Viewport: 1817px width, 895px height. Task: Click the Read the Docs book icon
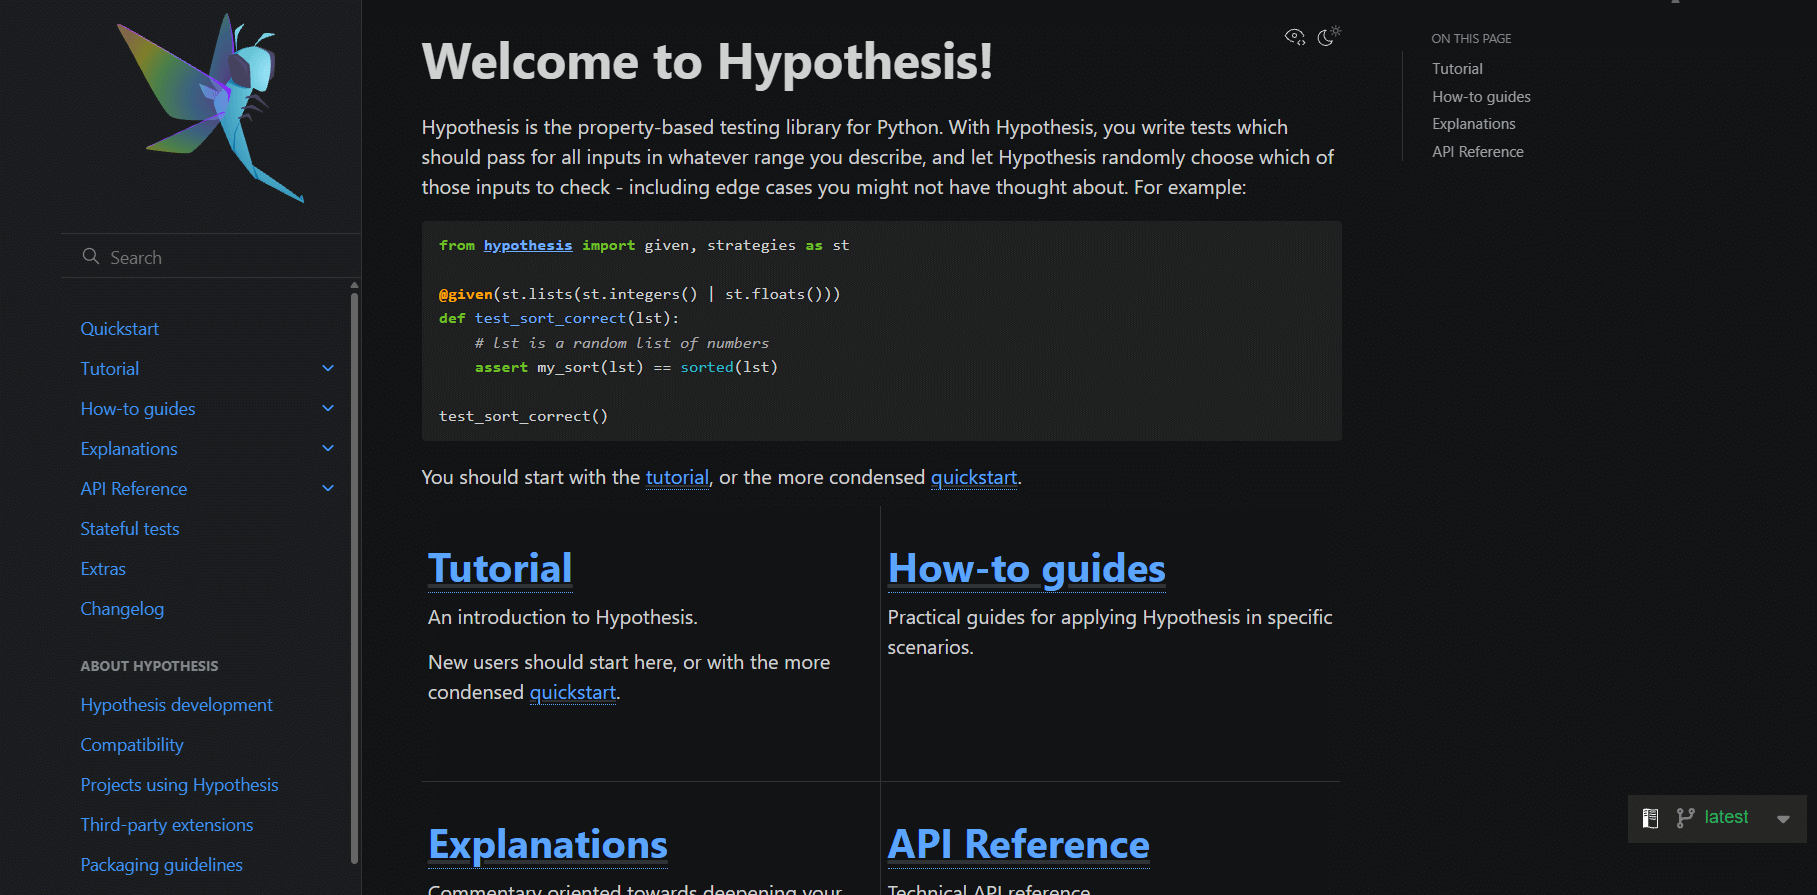click(x=1650, y=818)
